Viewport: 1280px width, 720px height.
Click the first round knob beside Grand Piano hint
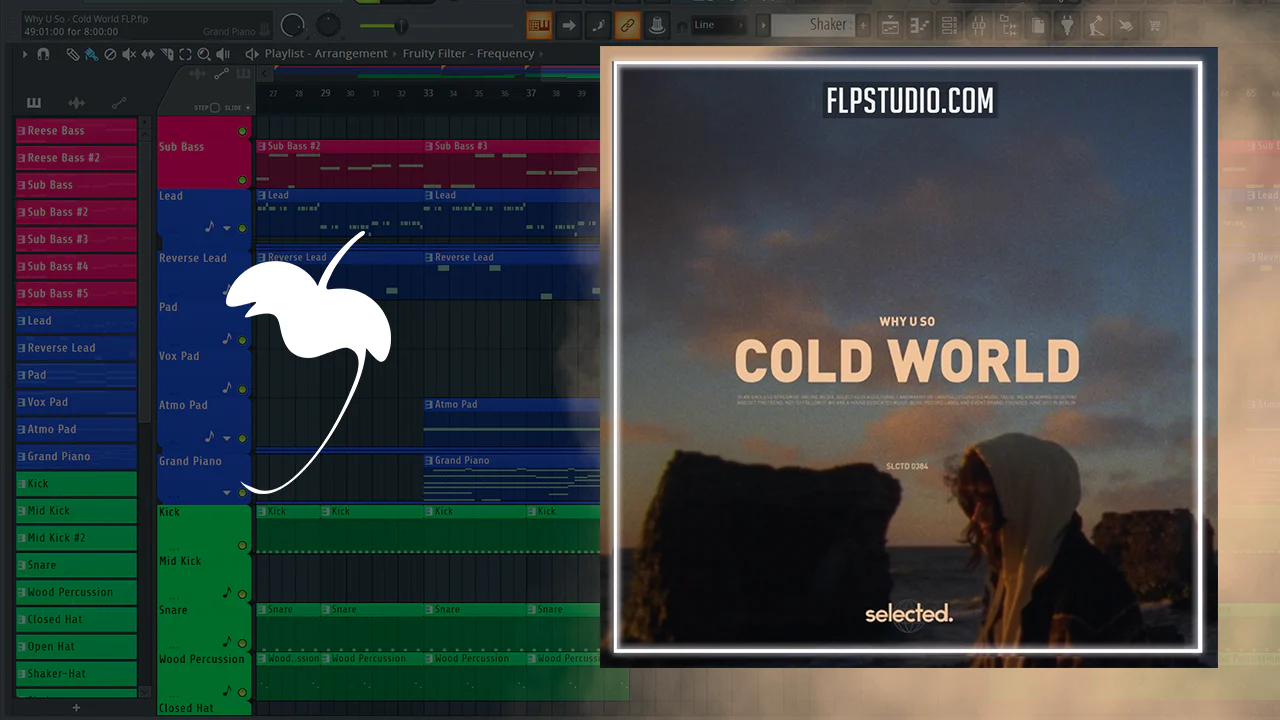(293, 25)
